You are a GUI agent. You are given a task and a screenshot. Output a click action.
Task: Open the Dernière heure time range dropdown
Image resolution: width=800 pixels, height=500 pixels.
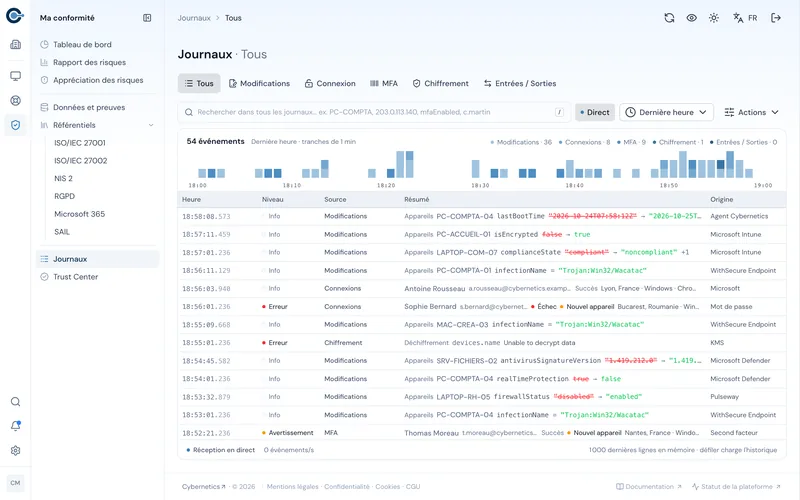coord(666,112)
